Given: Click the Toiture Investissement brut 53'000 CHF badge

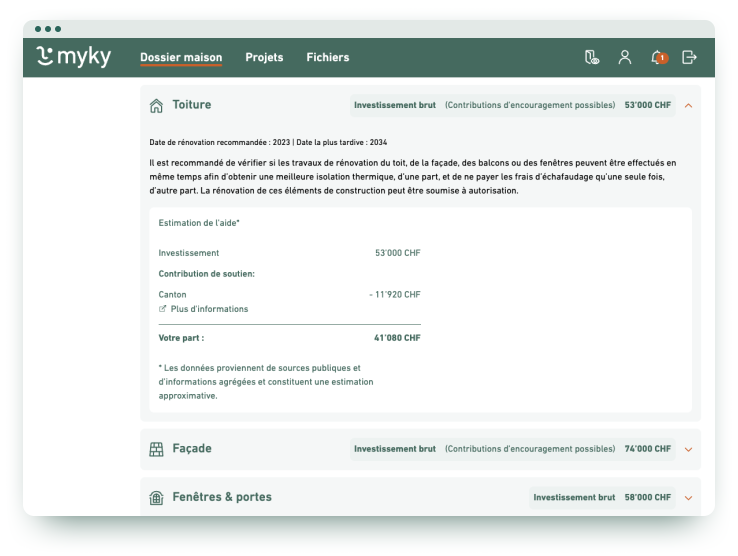Looking at the screenshot, I should (513, 105).
